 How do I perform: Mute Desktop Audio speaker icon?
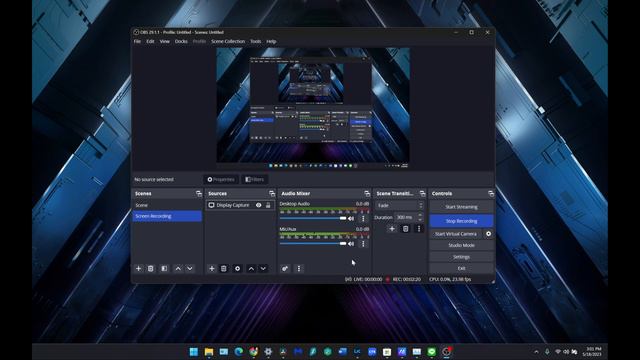351,218
